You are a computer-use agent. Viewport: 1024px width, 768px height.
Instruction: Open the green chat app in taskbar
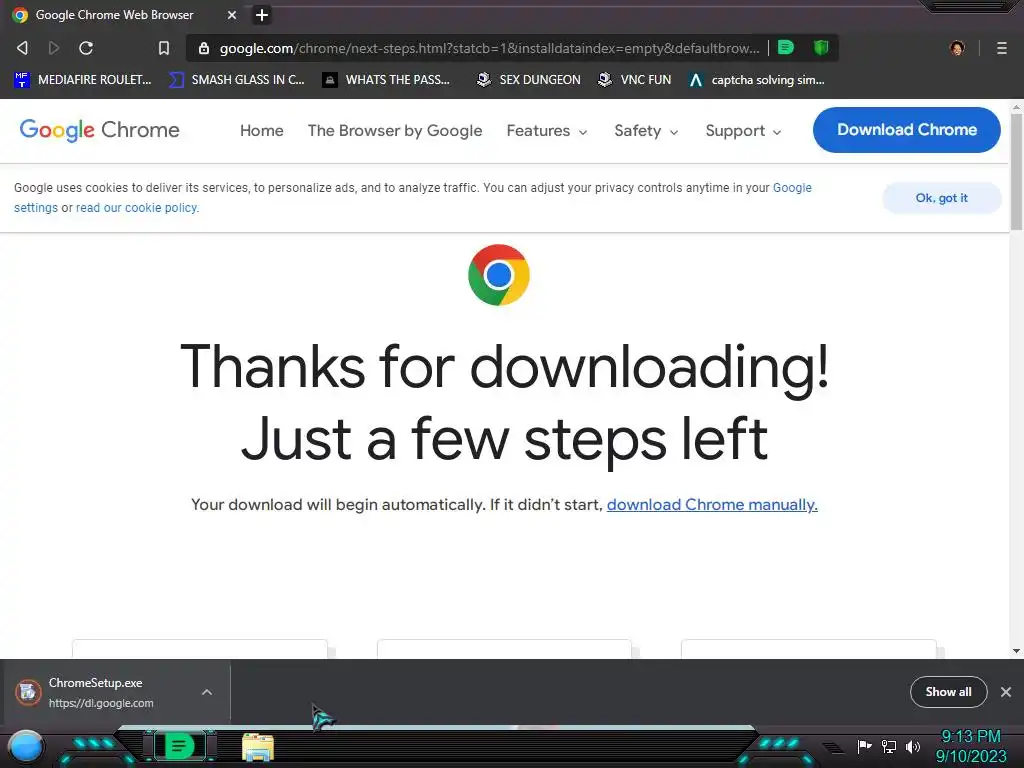pyautogui.click(x=179, y=746)
